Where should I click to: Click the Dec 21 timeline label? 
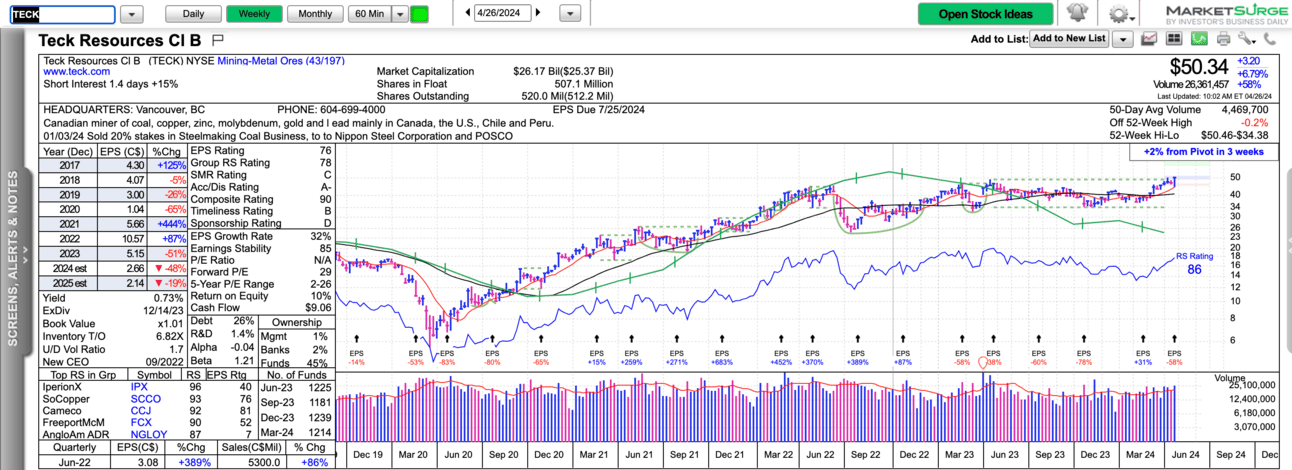click(x=731, y=454)
